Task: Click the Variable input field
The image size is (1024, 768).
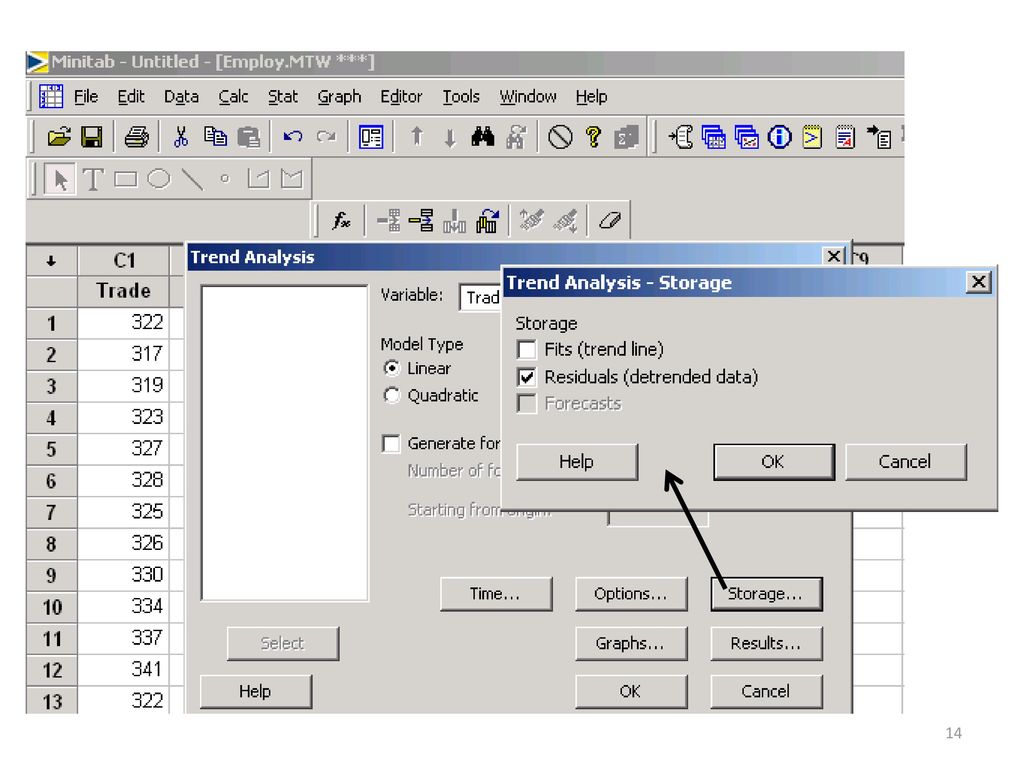Action: tap(480, 298)
